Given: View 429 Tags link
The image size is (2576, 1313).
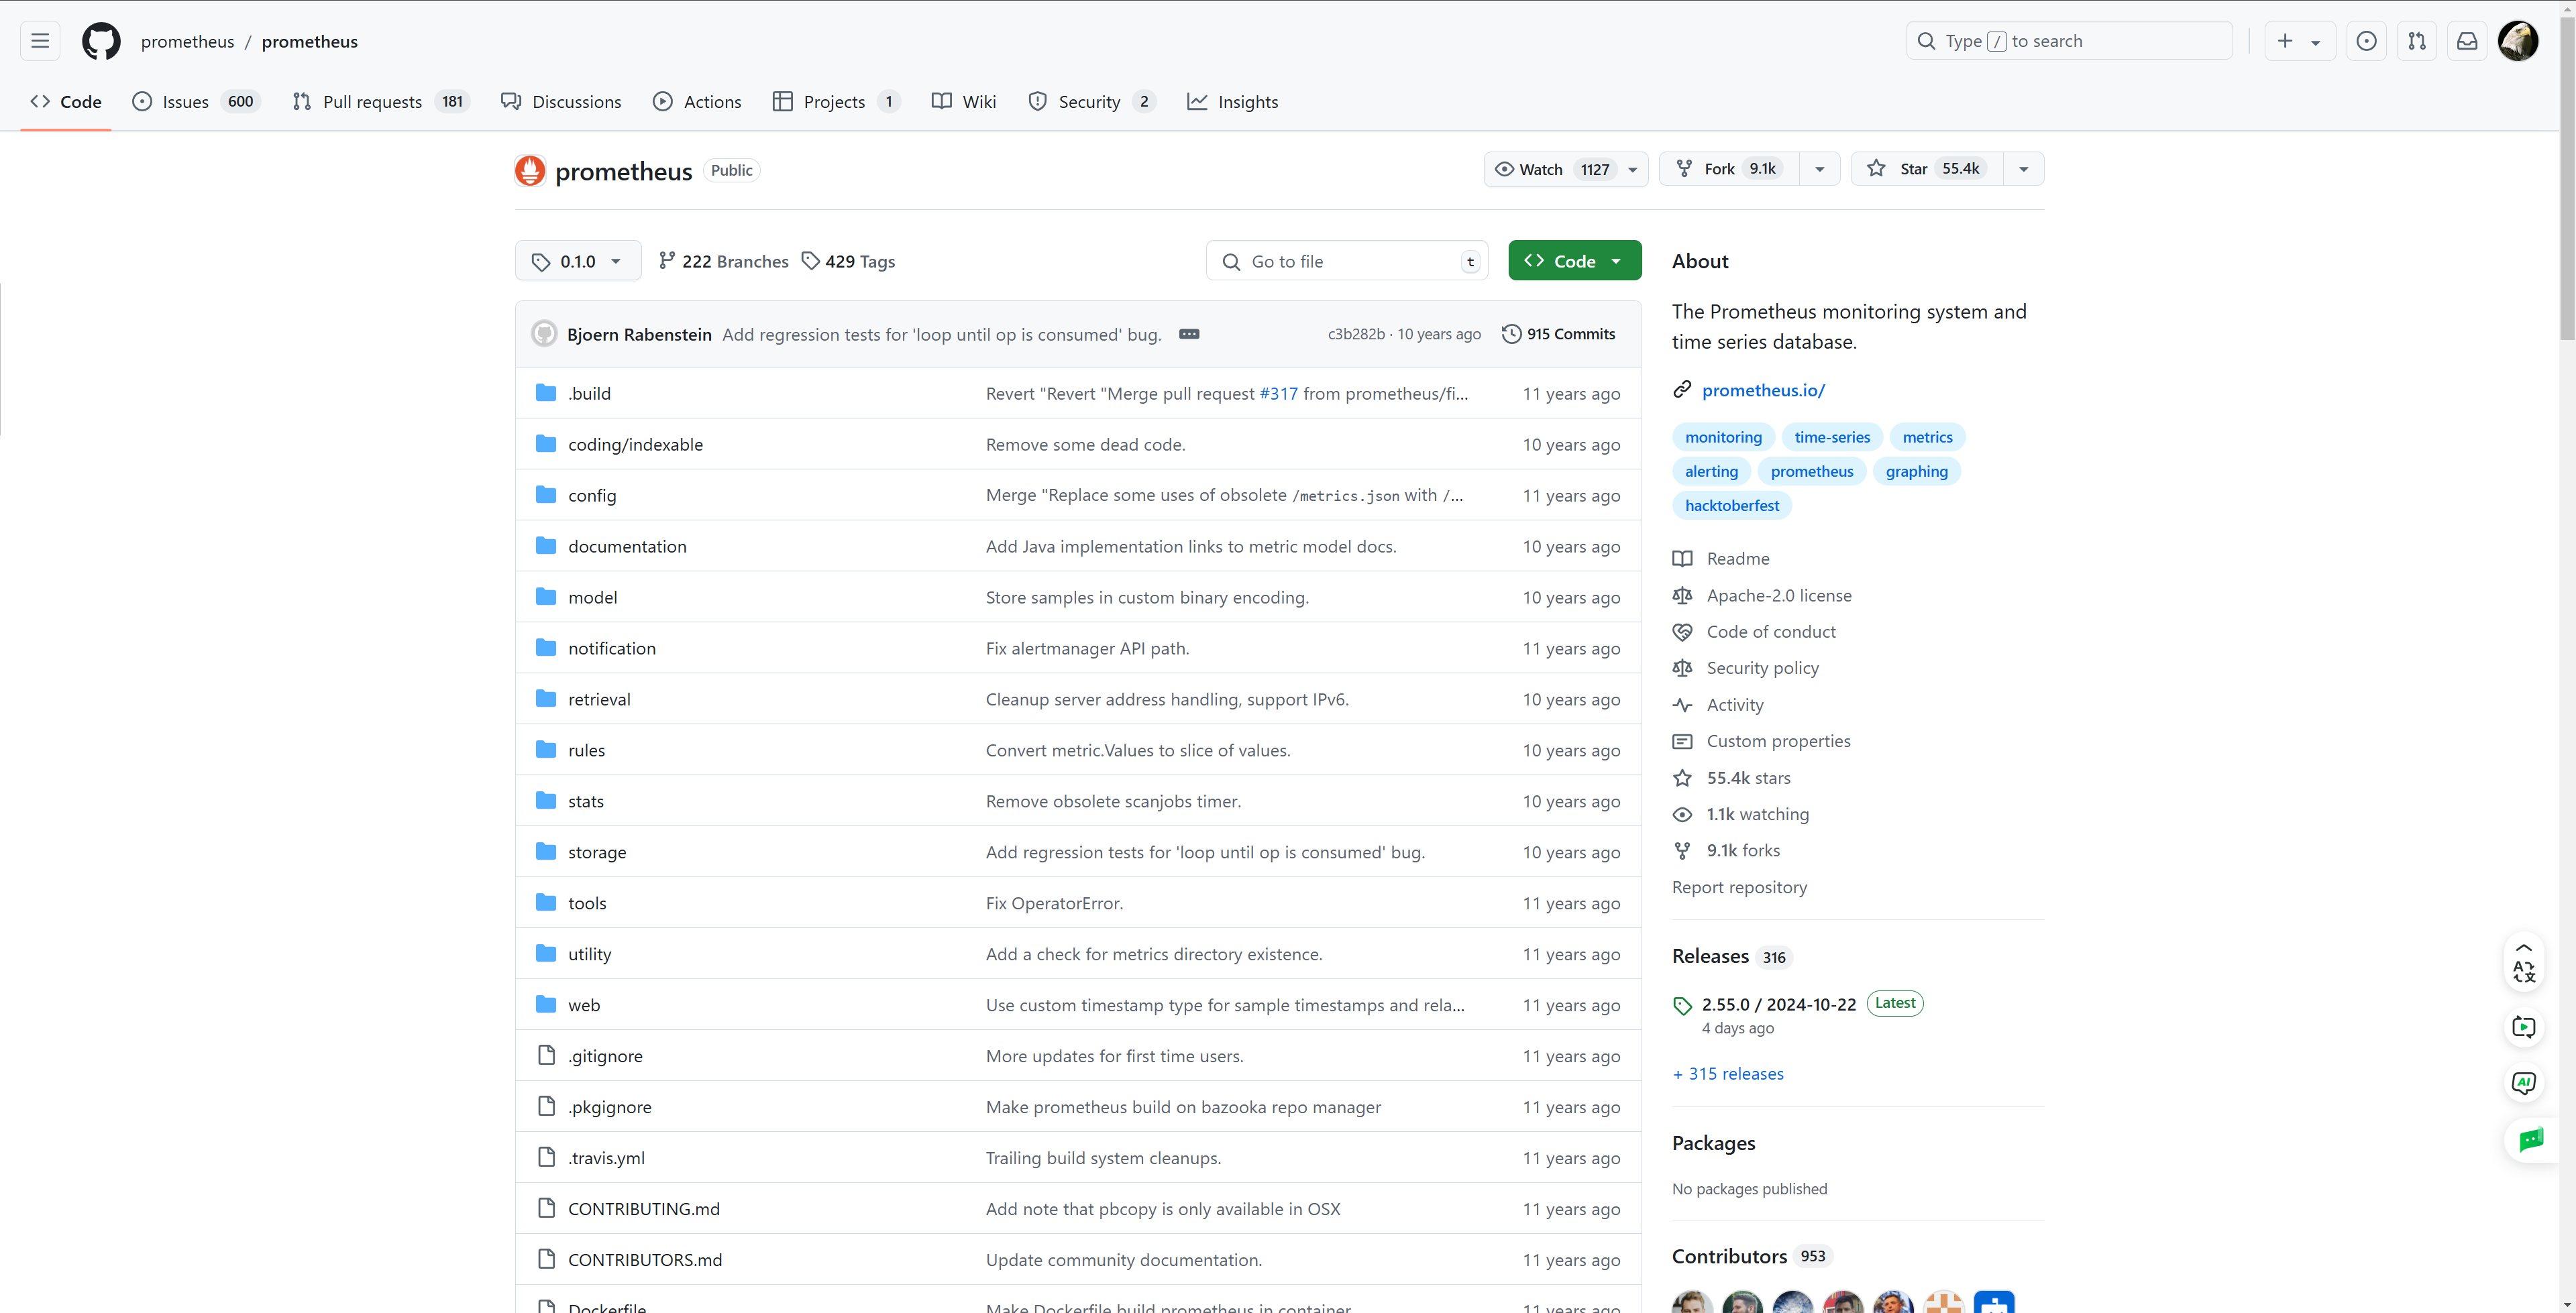Looking at the screenshot, I should [x=848, y=262].
